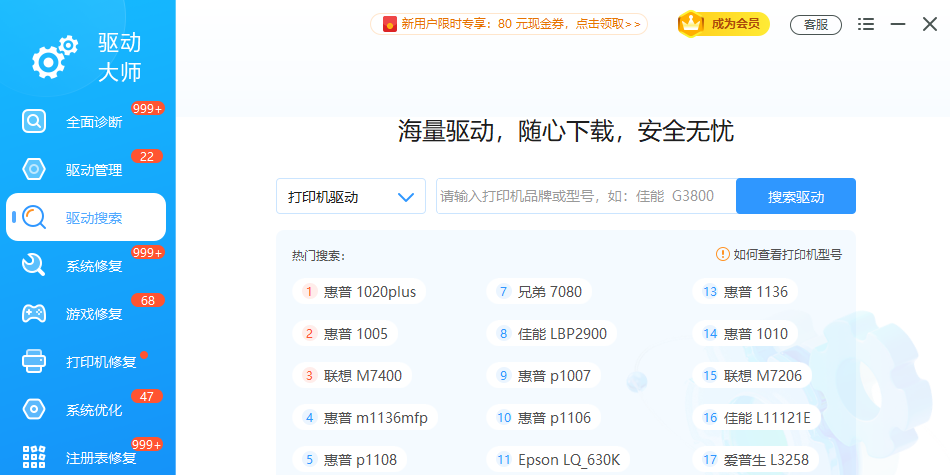The image size is (950, 475).
Task: Open the hamburger list menu icon
Action: (x=866, y=24)
